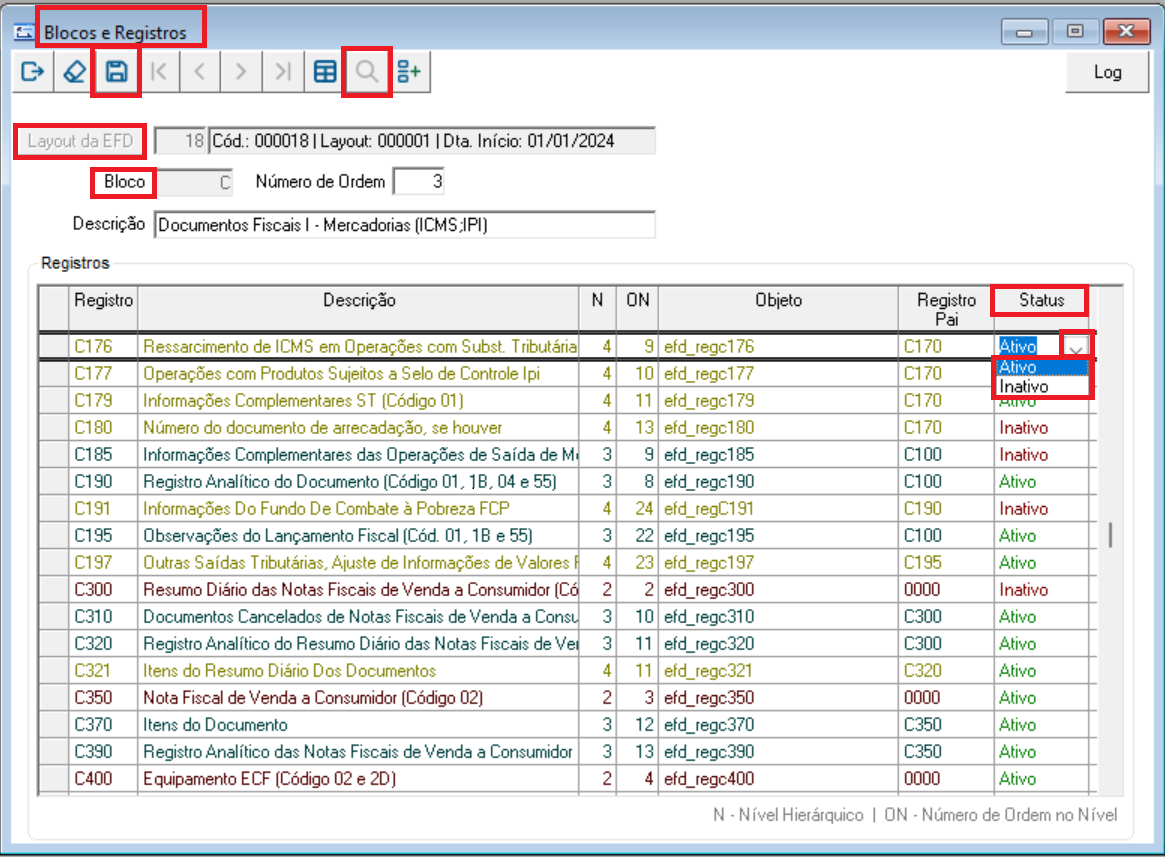Click the Inativo status of row C185
Screen dimensions: 1165x857
1041,455
